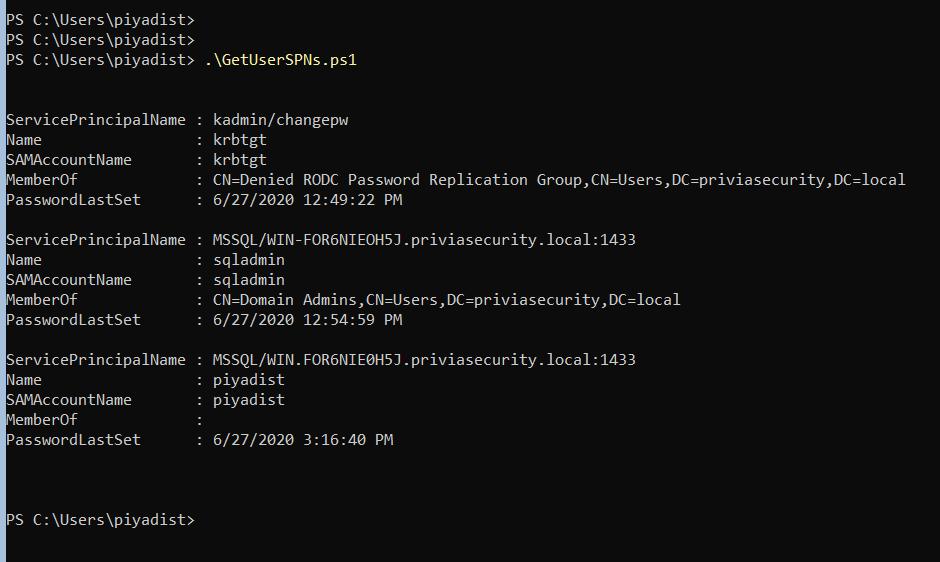
Task: Click the MSSQL/WIN-FOR6NIEOH5J SPN for sqladmin
Action: 424,240
